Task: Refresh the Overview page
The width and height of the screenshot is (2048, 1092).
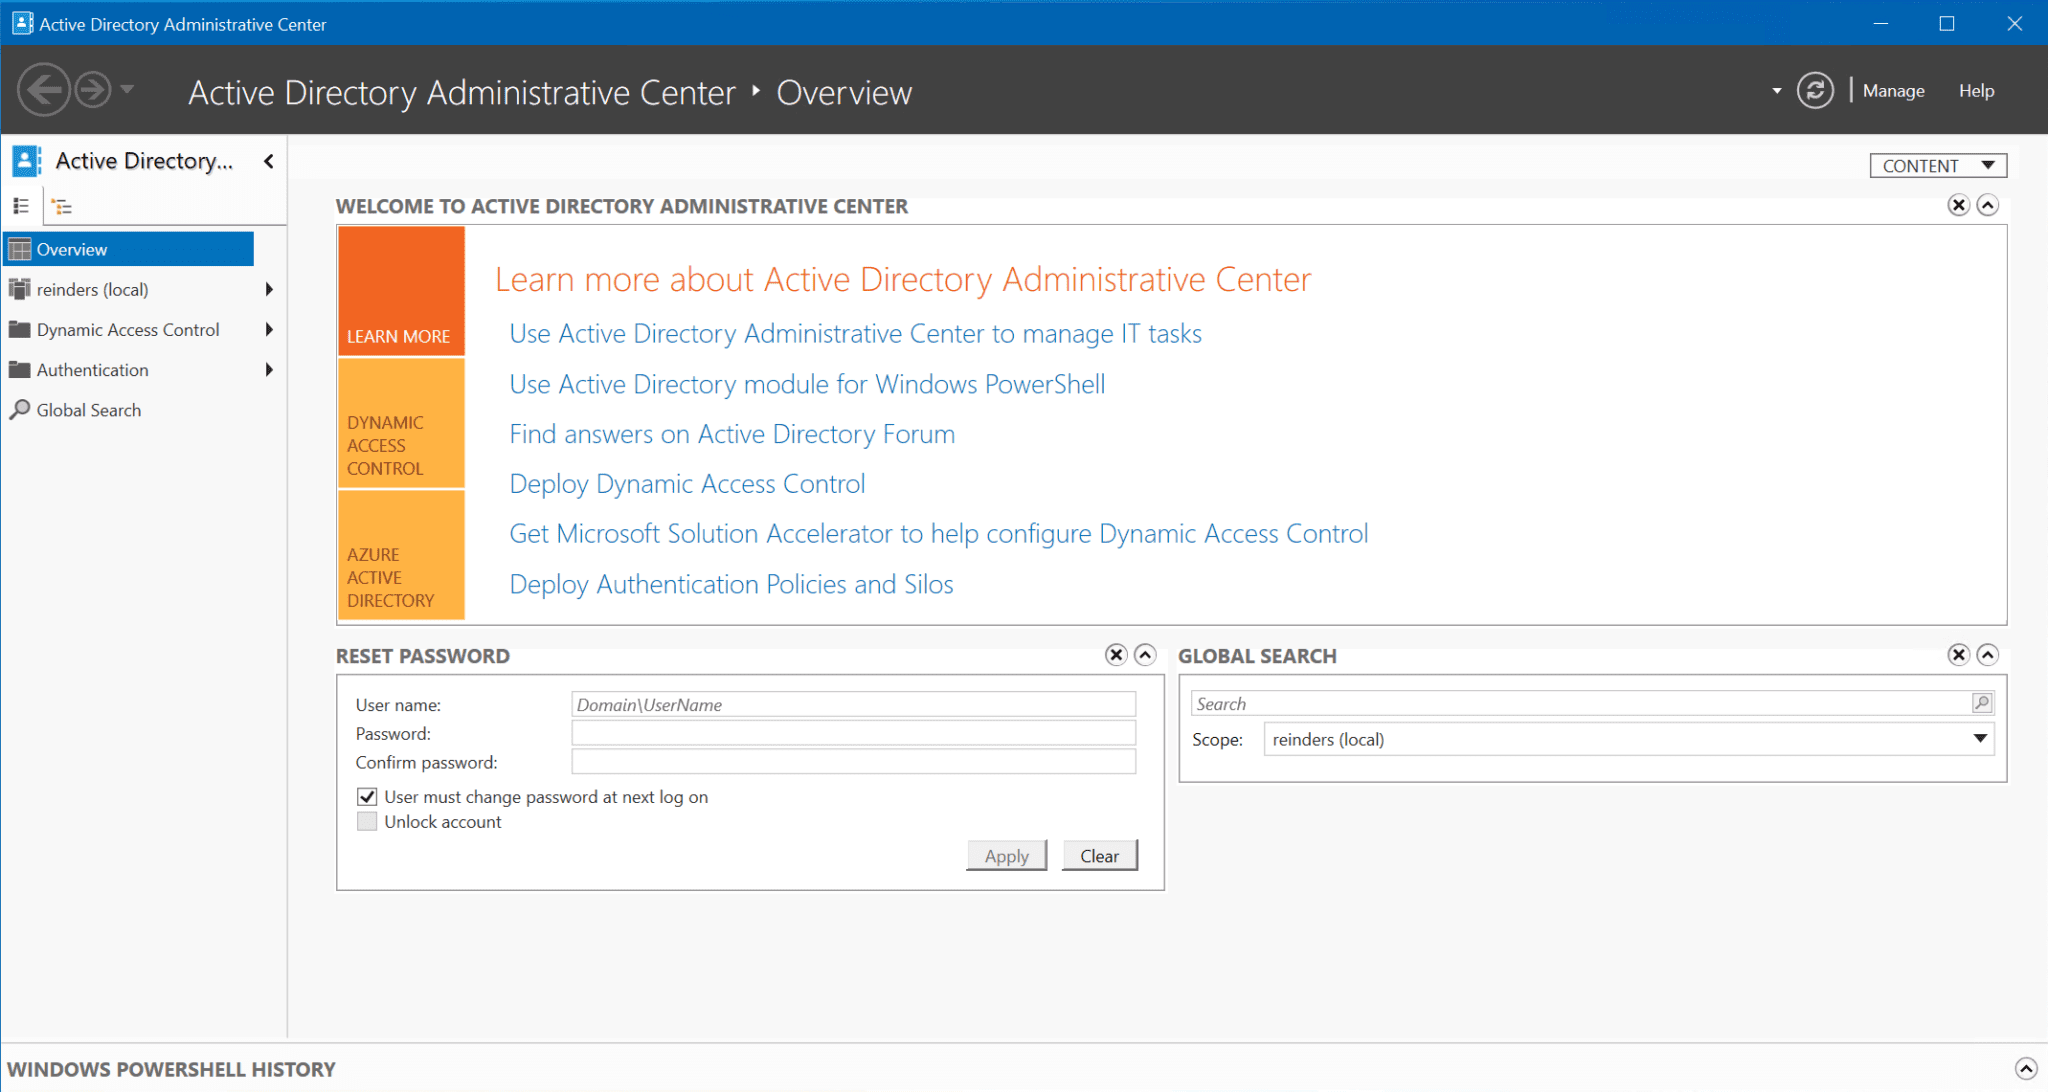Action: 1816,90
